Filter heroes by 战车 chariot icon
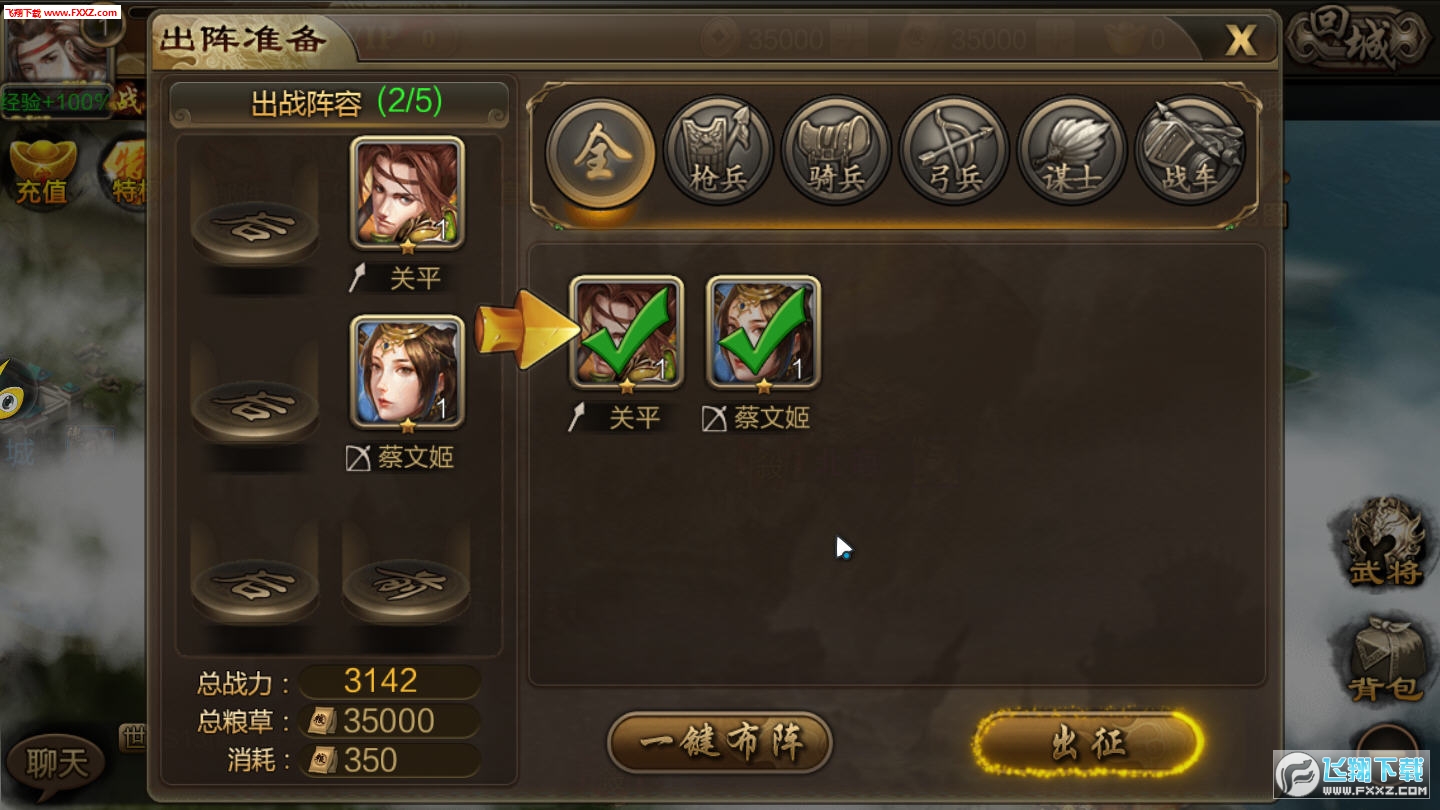This screenshot has width=1440, height=810. tap(1191, 150)
